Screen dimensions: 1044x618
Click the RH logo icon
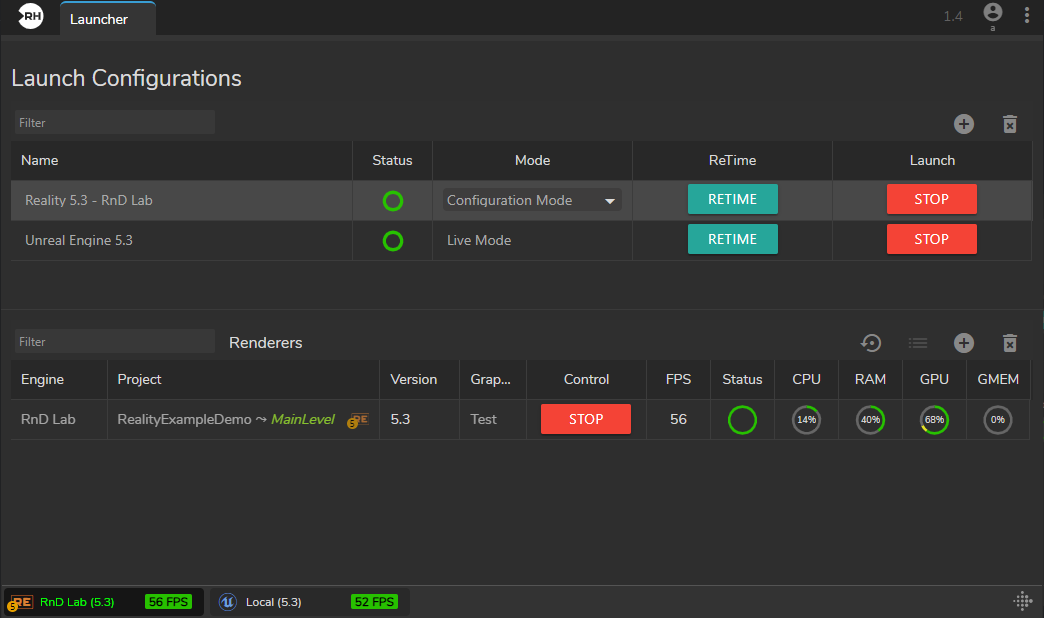click(x=31, y=16)
